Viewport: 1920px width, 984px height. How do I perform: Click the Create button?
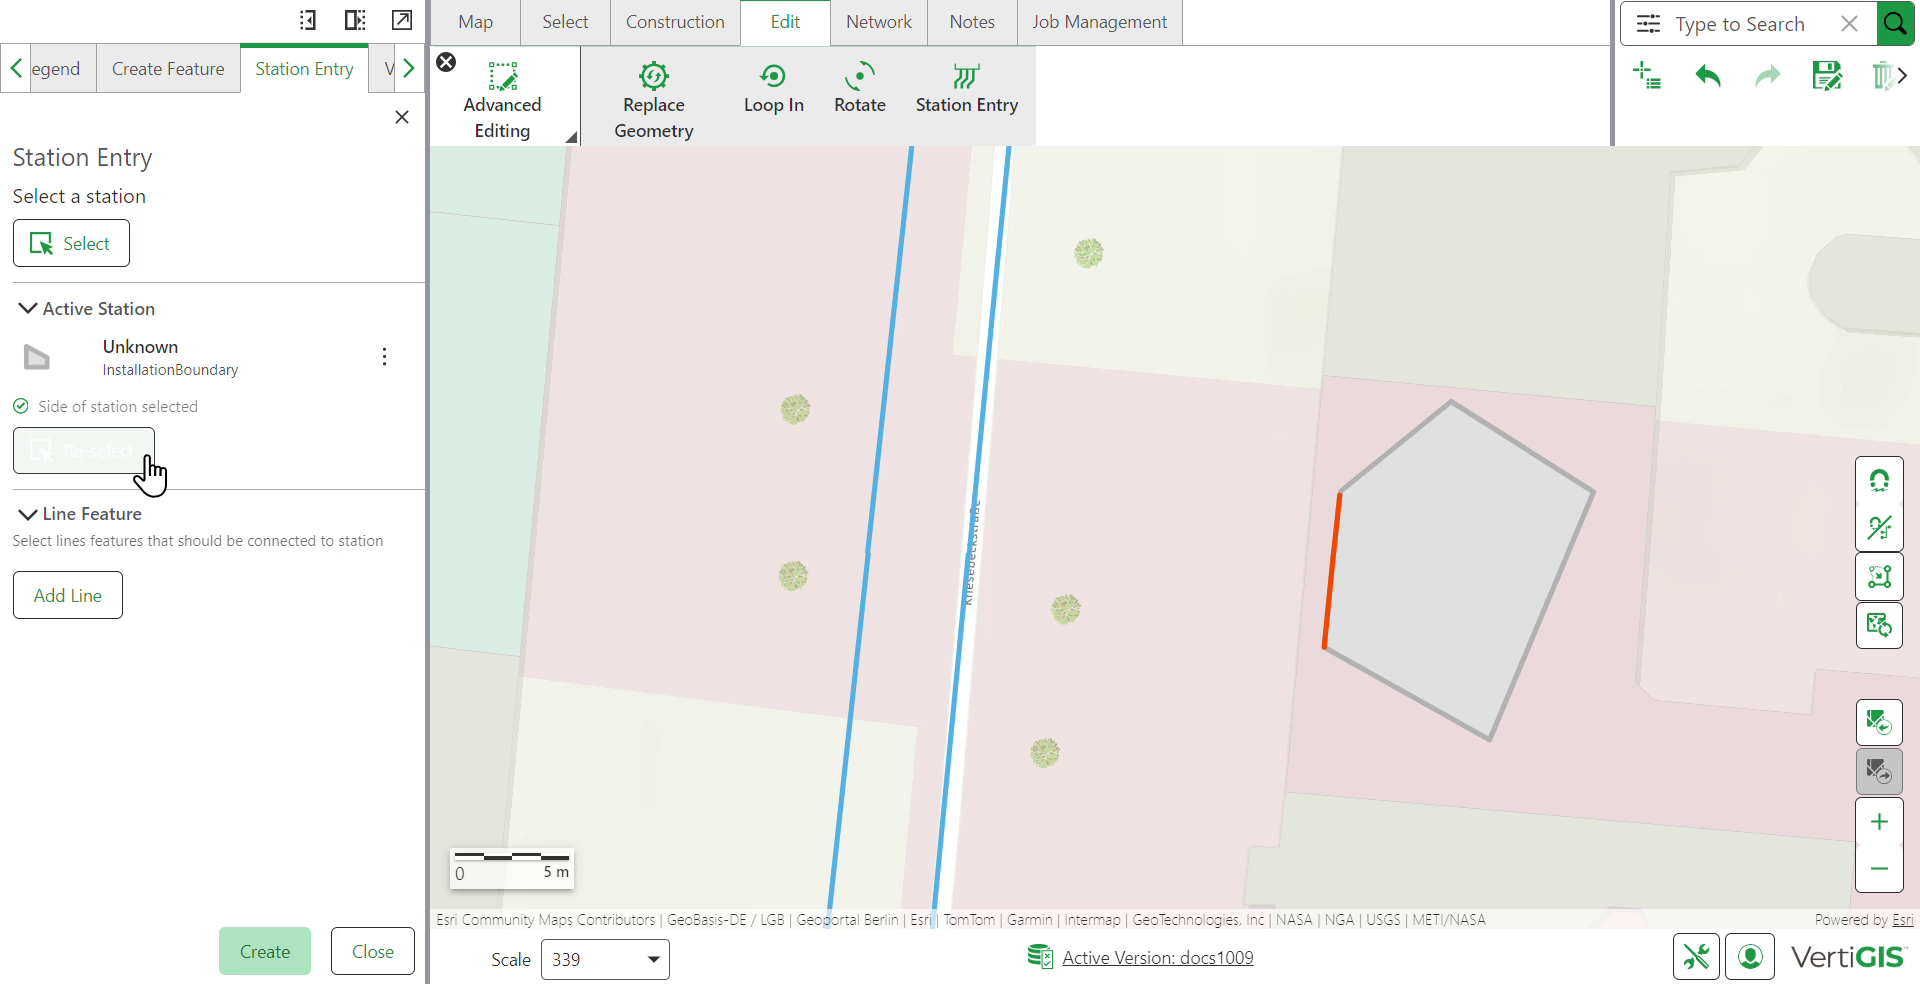pos(265,951)
